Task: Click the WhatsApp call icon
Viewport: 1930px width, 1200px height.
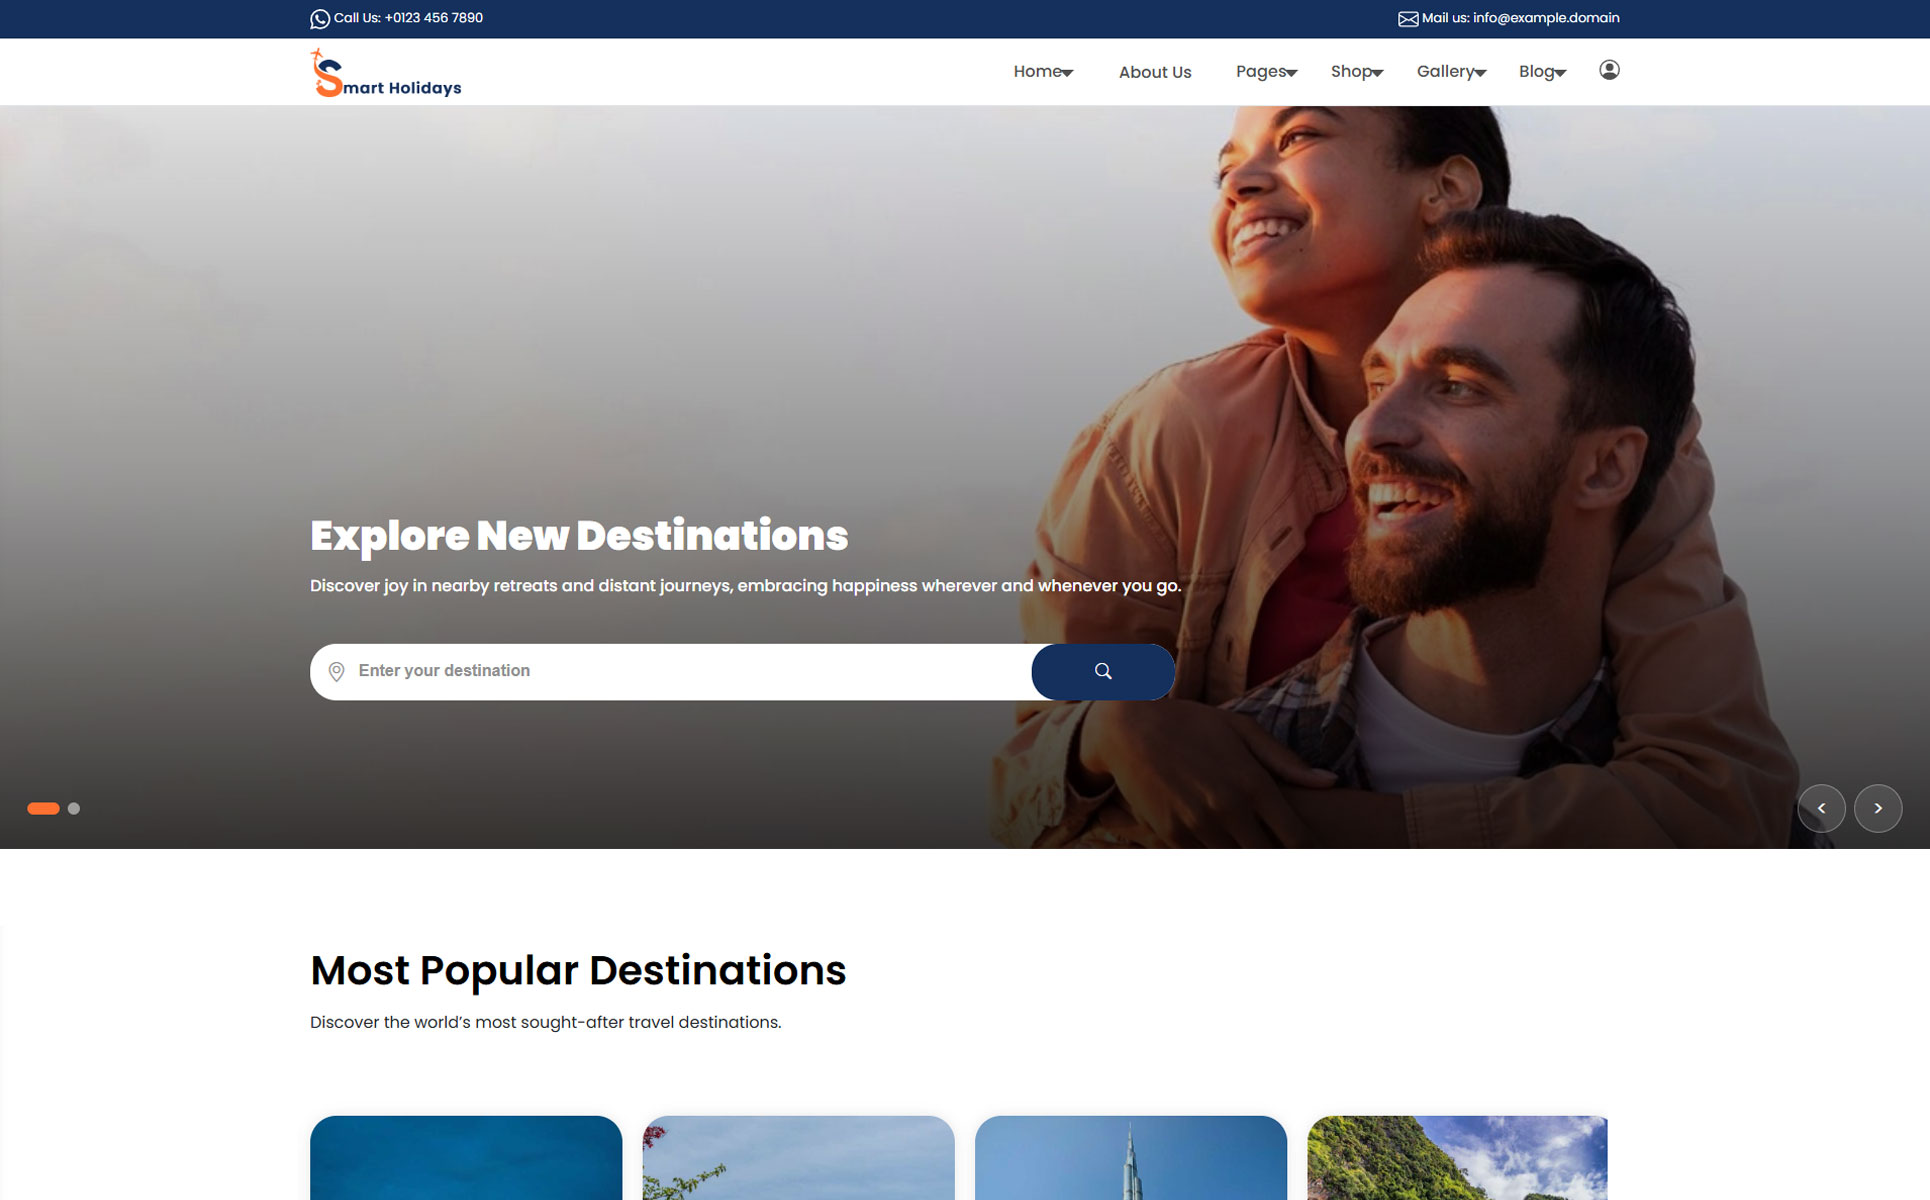Action: (x=320, y=19)
